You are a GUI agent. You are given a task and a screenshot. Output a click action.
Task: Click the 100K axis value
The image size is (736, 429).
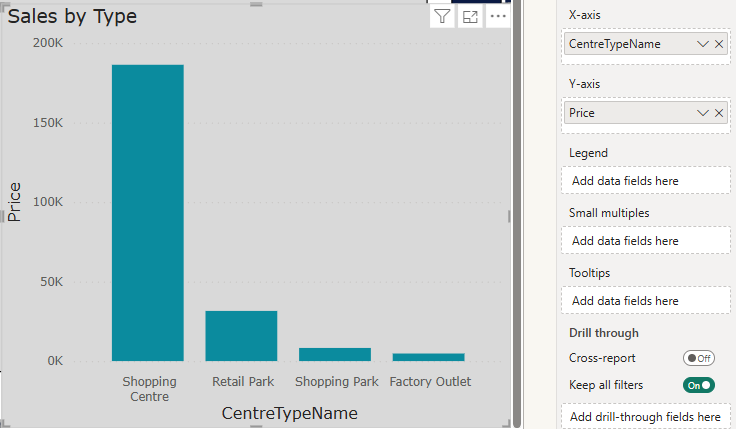47,202
